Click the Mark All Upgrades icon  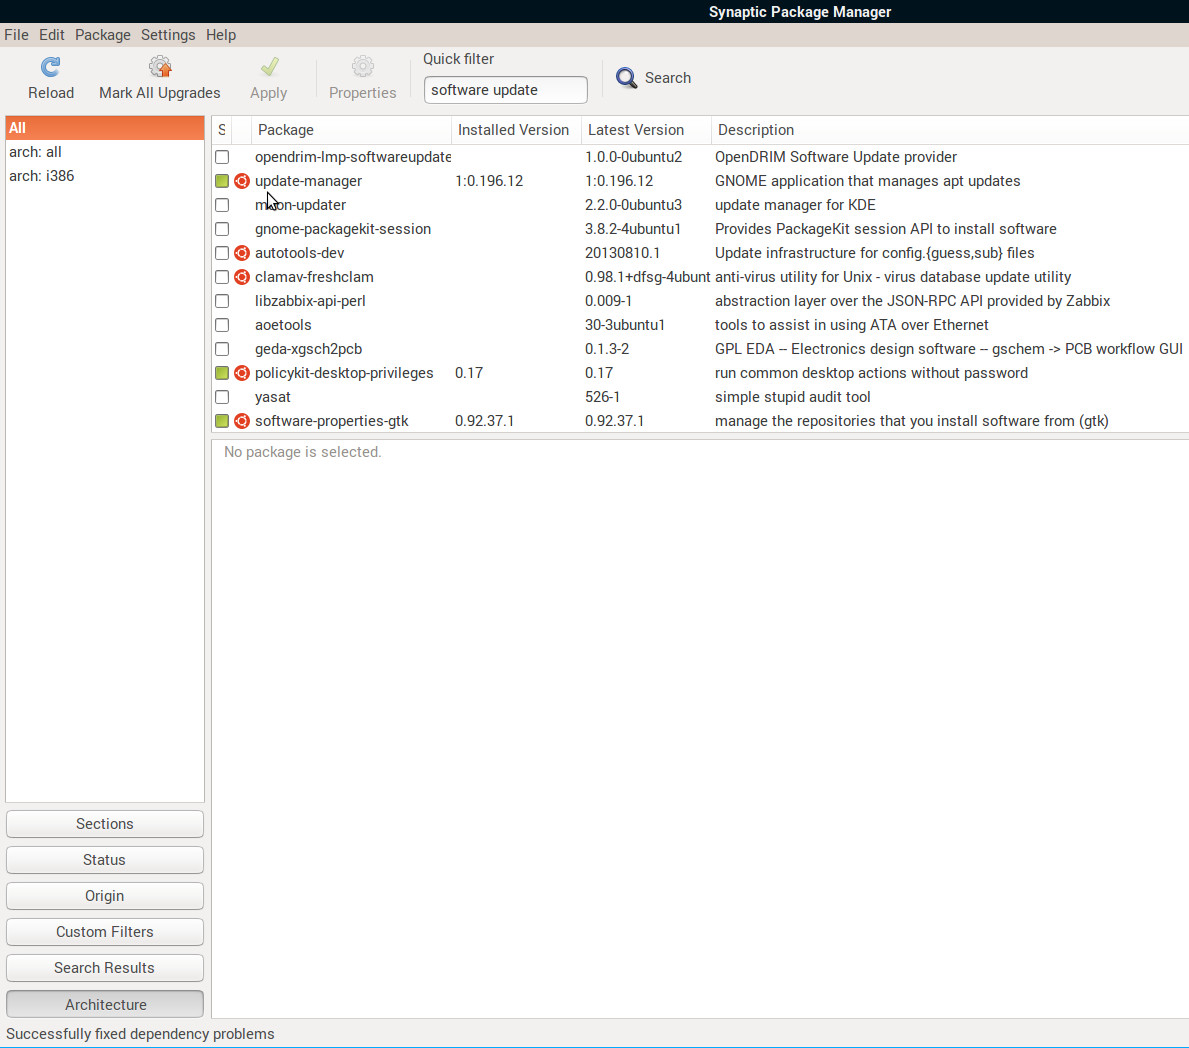(160, 67)
